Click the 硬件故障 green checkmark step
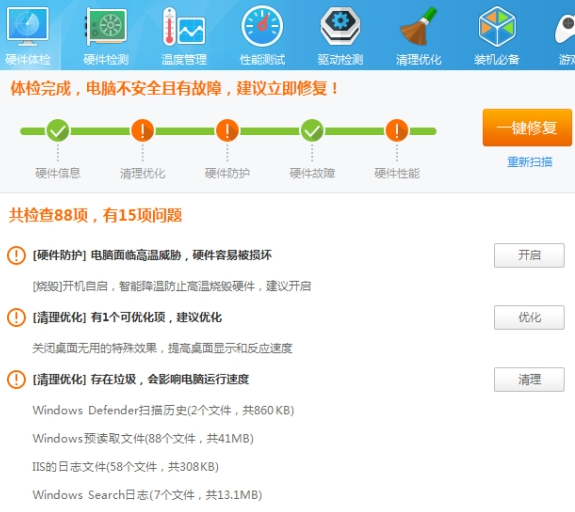Viewport: 575px width, 512px height. (x=312, y=131)
